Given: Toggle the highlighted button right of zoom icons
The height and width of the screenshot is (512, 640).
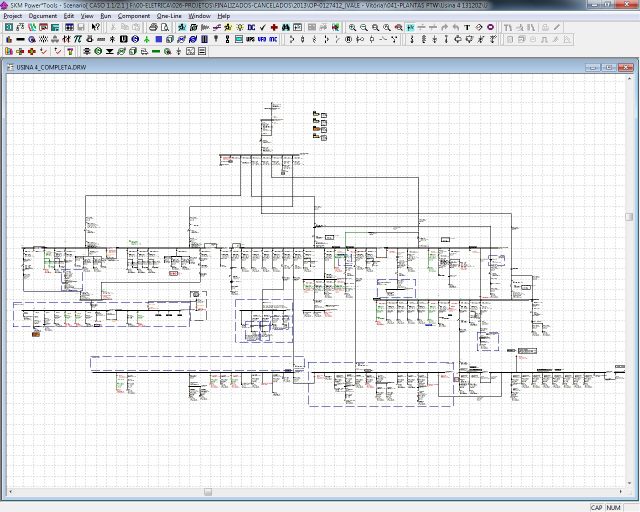Looking at the screenshot, I should click(x=410, y=27).
